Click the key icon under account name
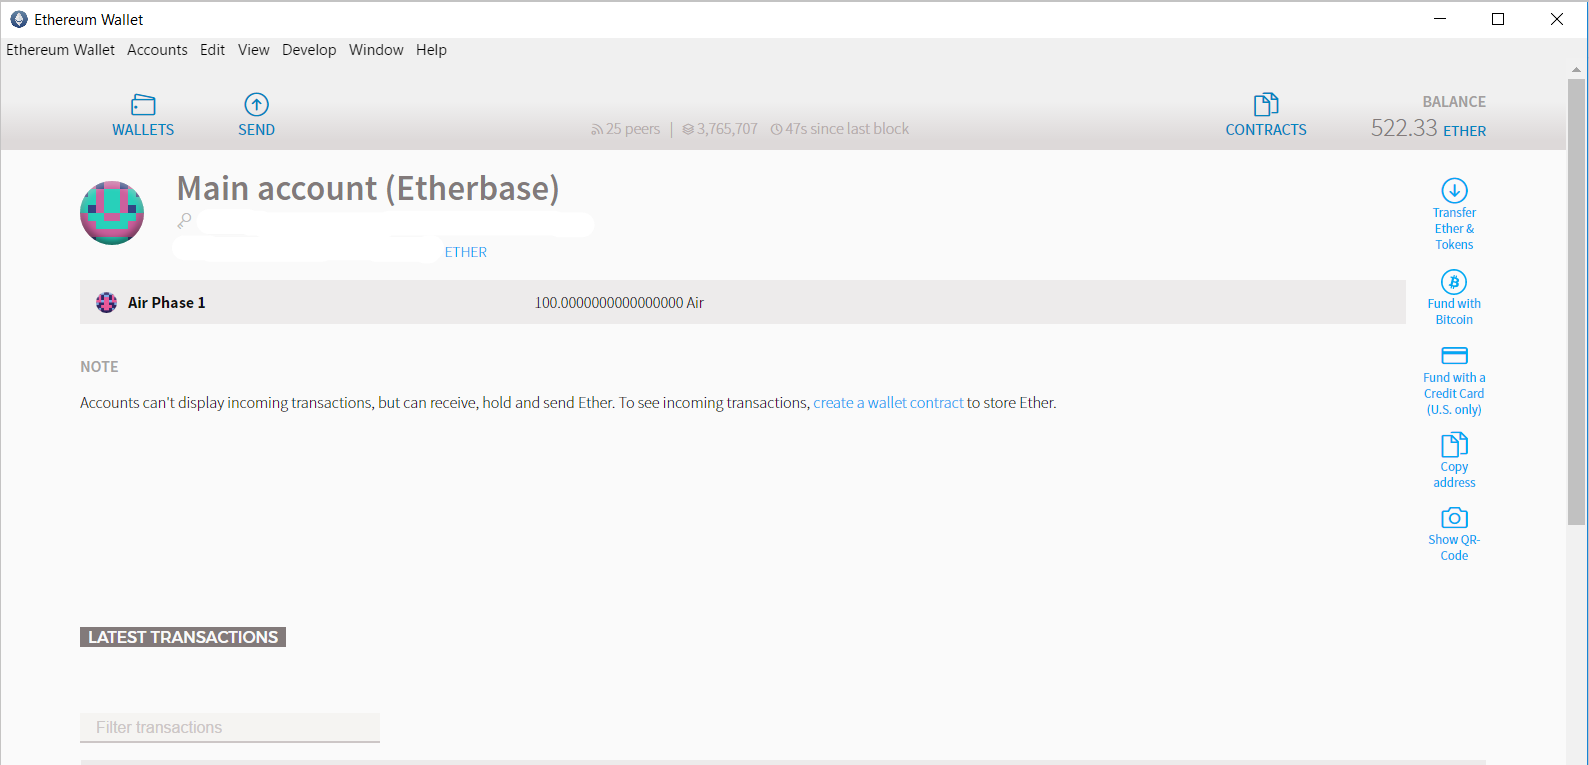 click(185, 220)
